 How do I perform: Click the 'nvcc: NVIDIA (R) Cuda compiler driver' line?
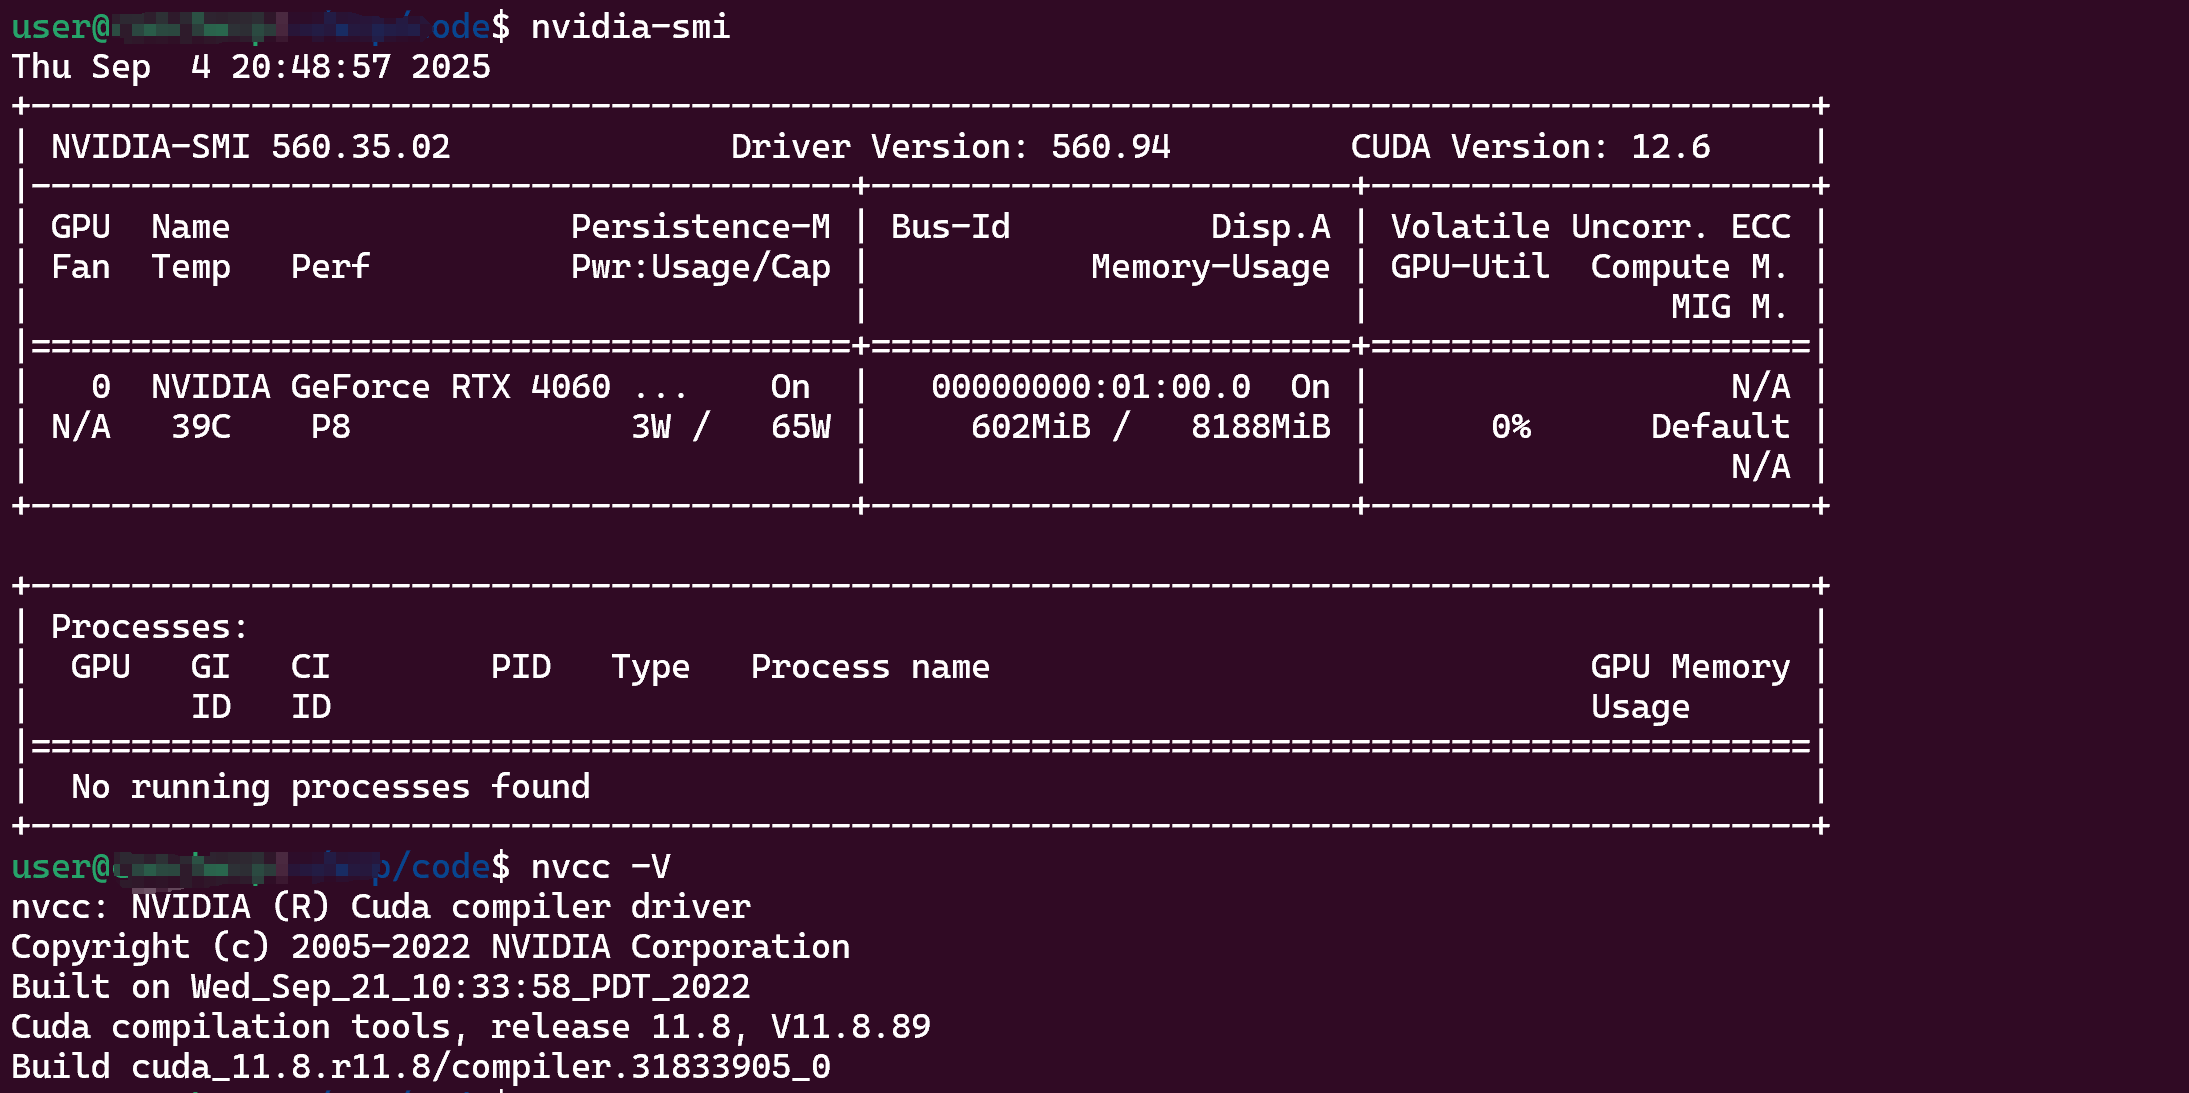(381, 907)
